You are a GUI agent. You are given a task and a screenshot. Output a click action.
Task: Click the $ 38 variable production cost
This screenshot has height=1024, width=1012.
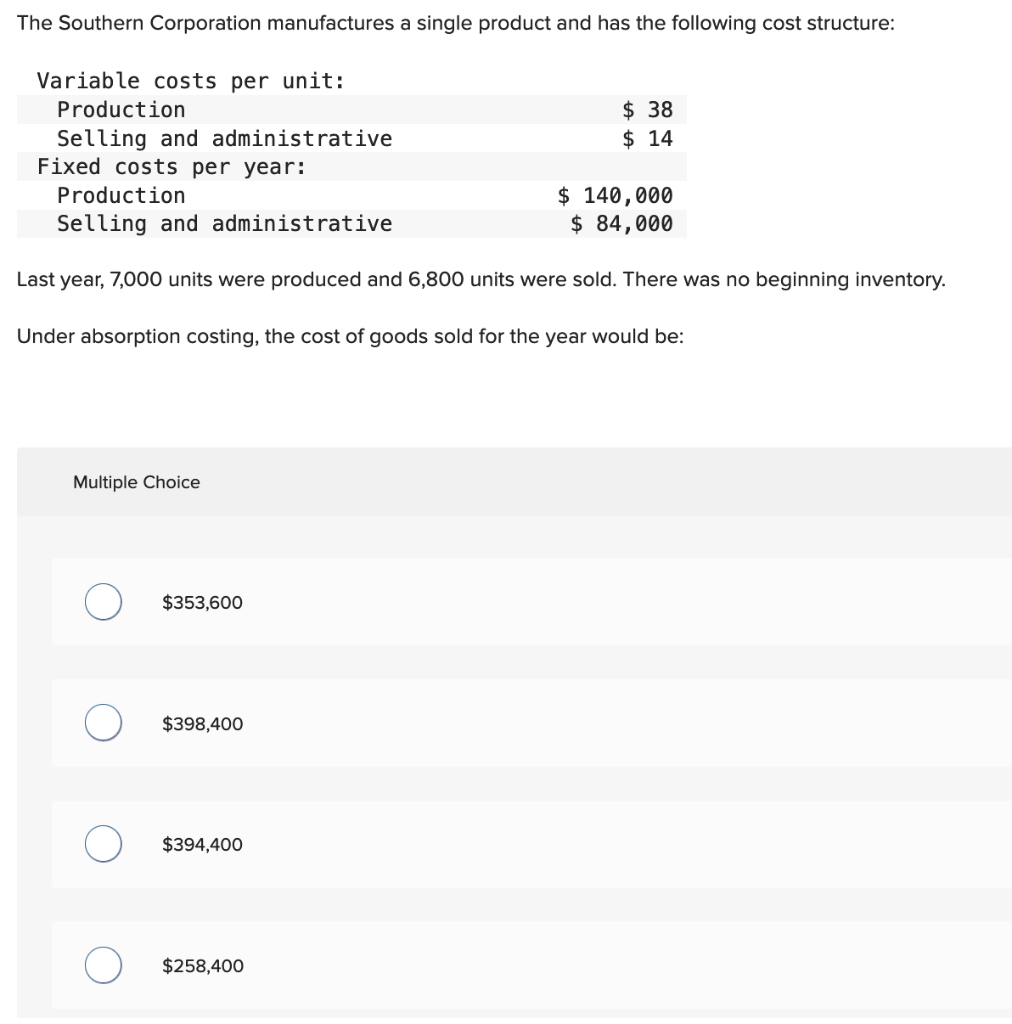pos(647,110)
